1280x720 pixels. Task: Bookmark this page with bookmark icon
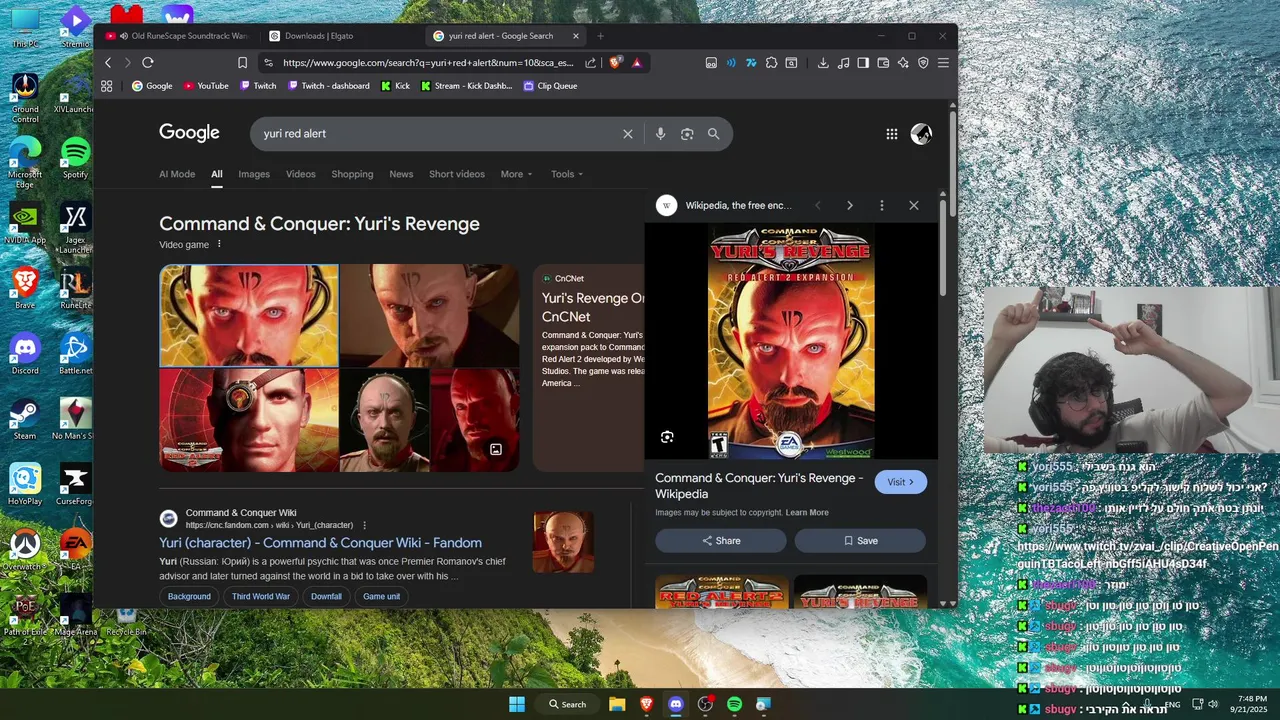point(242,62)
